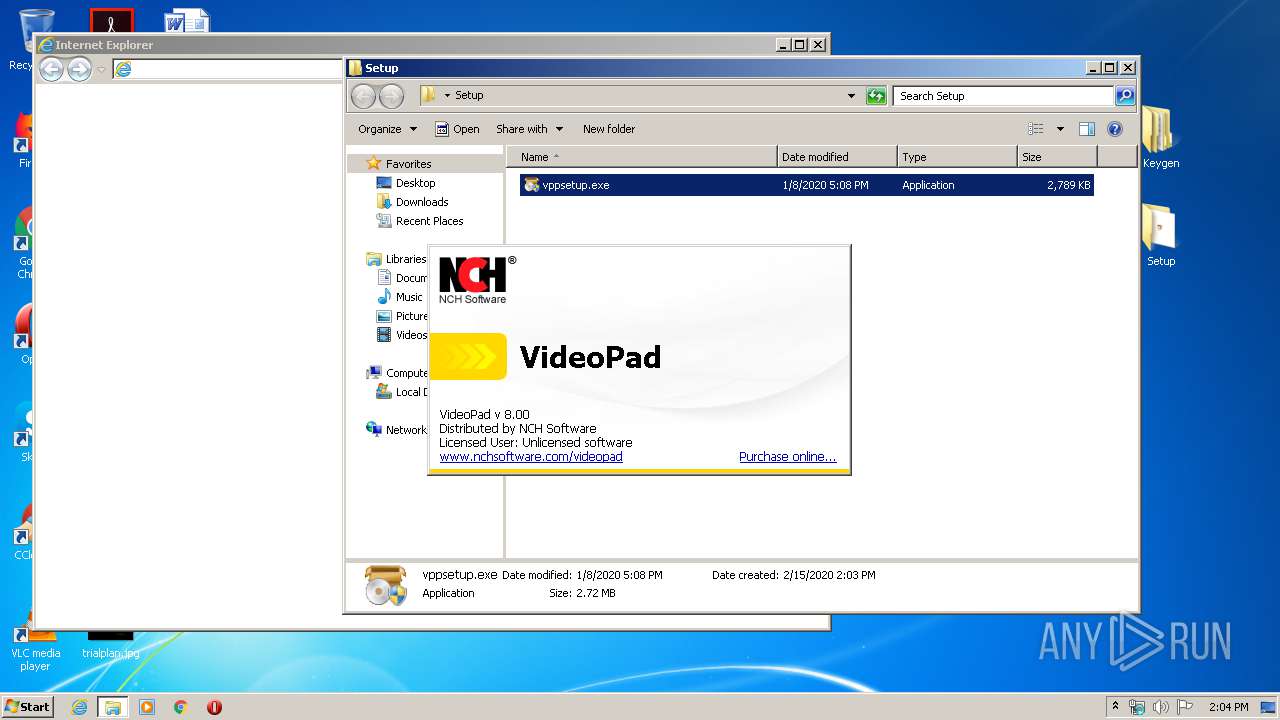
Task: Select Favorites in navigation pane
Action: [408, 164]
